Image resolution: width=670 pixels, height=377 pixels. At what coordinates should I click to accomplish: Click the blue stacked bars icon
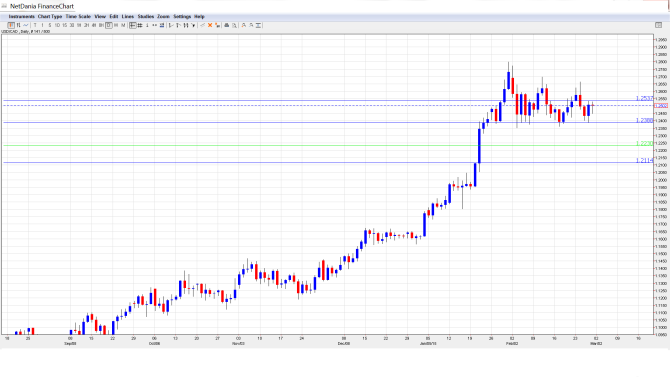click(162, 26)
